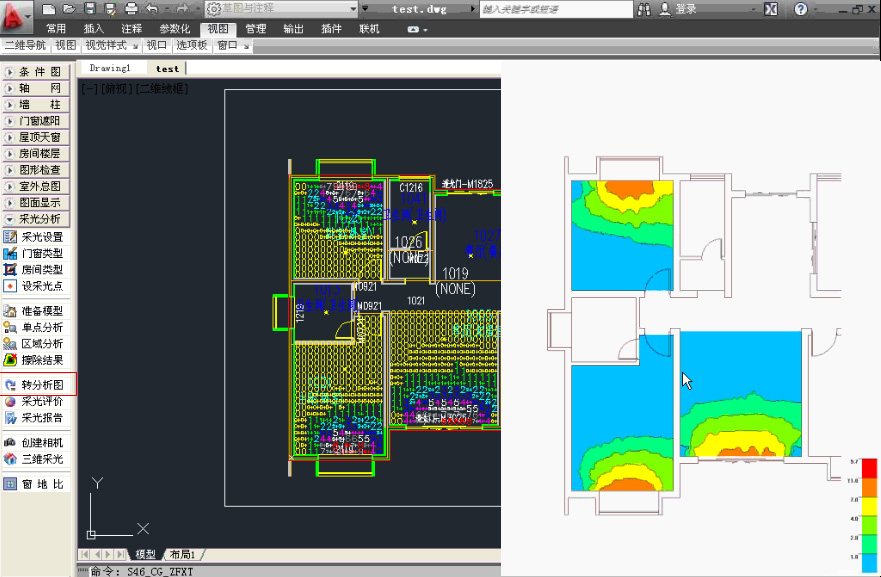Viewport: 881px width, 577px height.
Task: Switch to the 布局1 layout tab
Action: pyautogui.click(x=183, y=554)
